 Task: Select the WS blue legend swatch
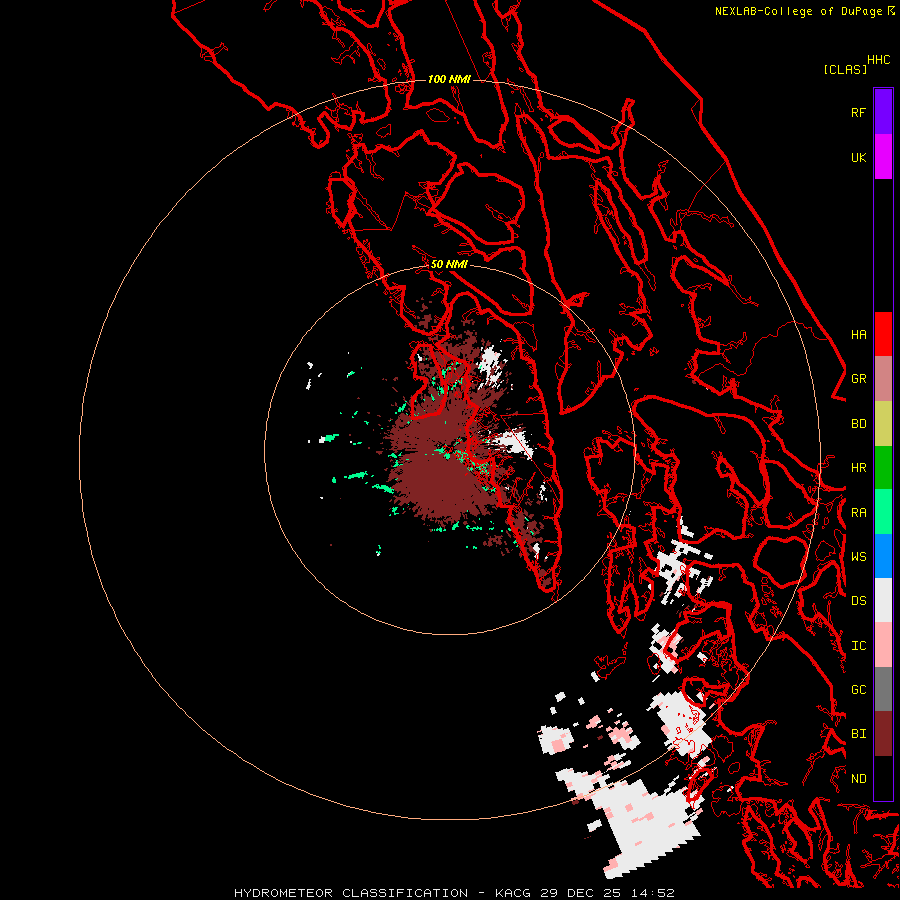(883, 556)
